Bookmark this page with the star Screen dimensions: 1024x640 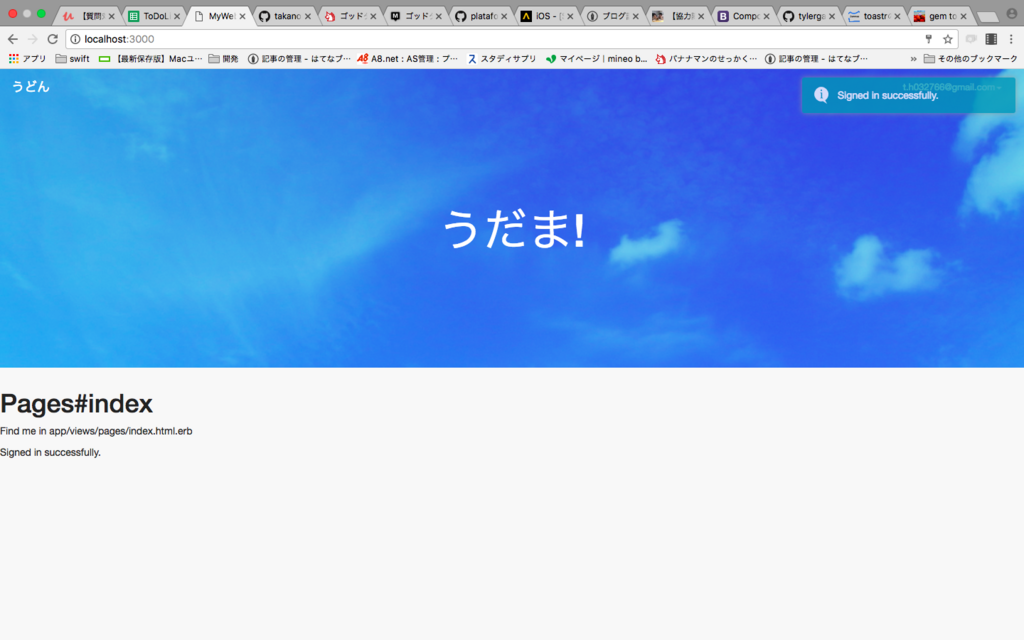pyautogui.click(x=948, y=39)
